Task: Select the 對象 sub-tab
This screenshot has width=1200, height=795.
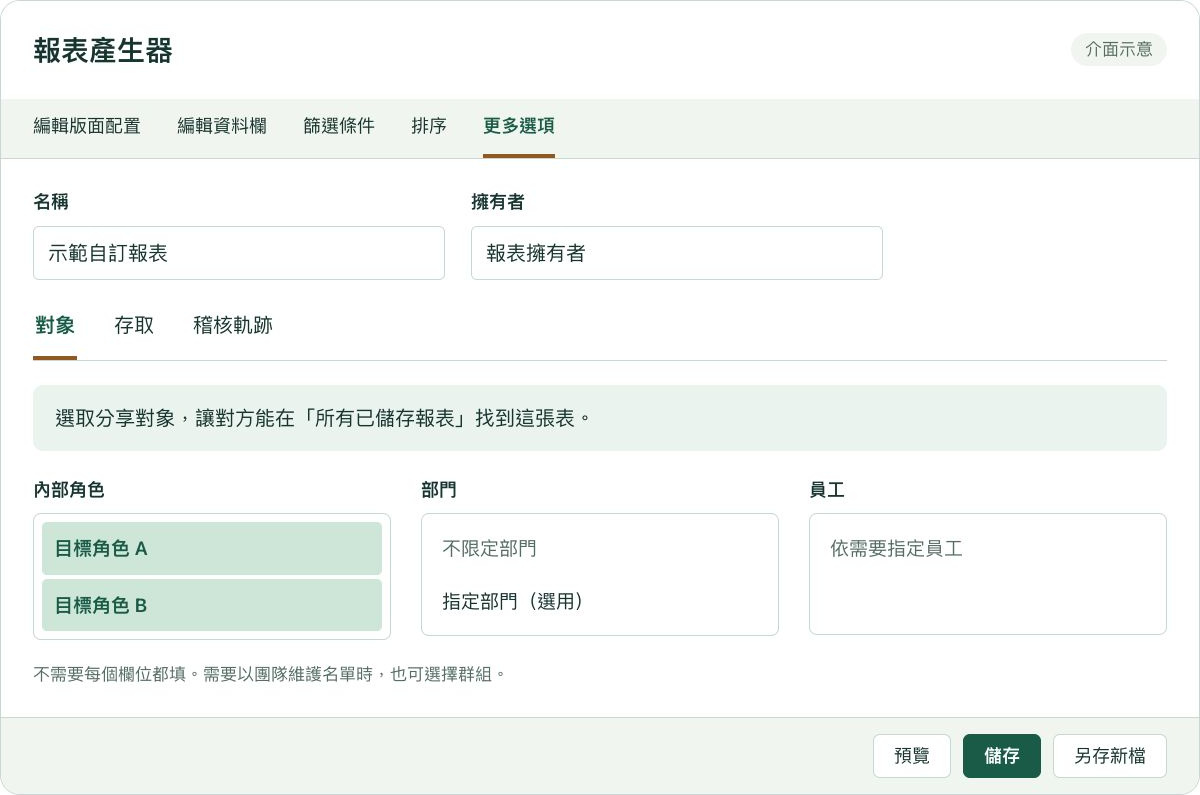Action: [x=55, y=326]
